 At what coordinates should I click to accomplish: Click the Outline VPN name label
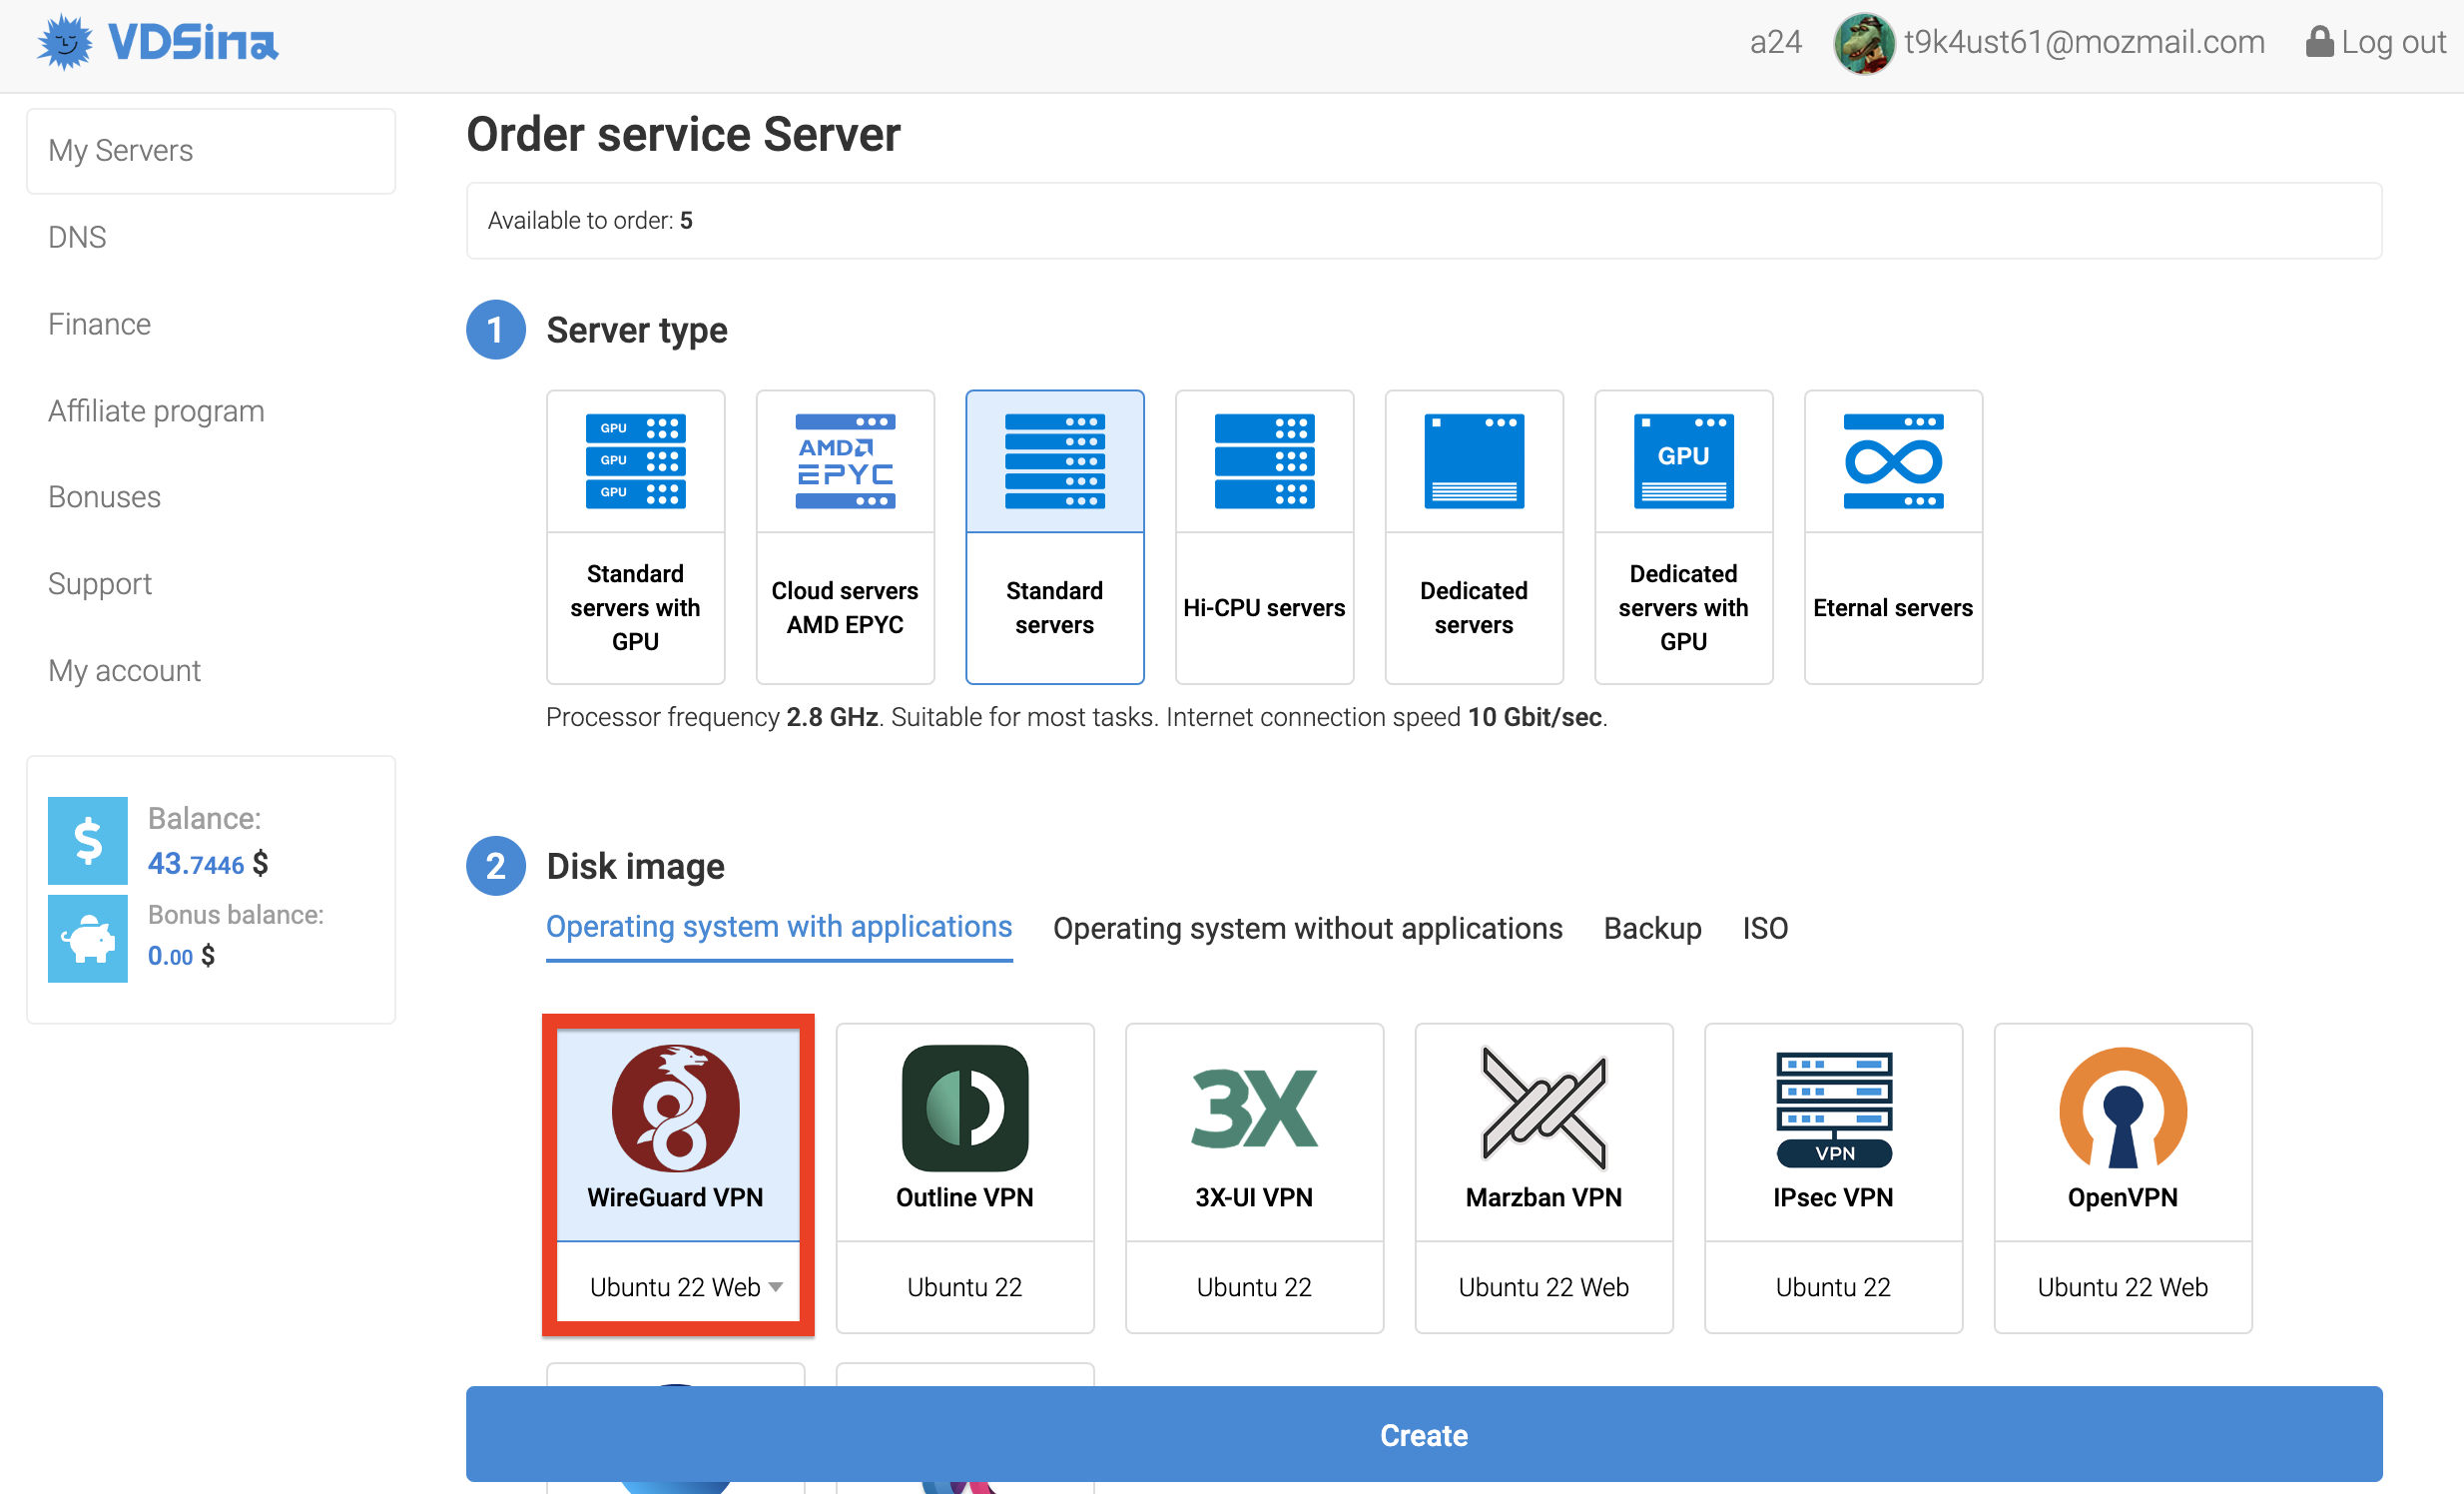click(x=965, y=1197)
